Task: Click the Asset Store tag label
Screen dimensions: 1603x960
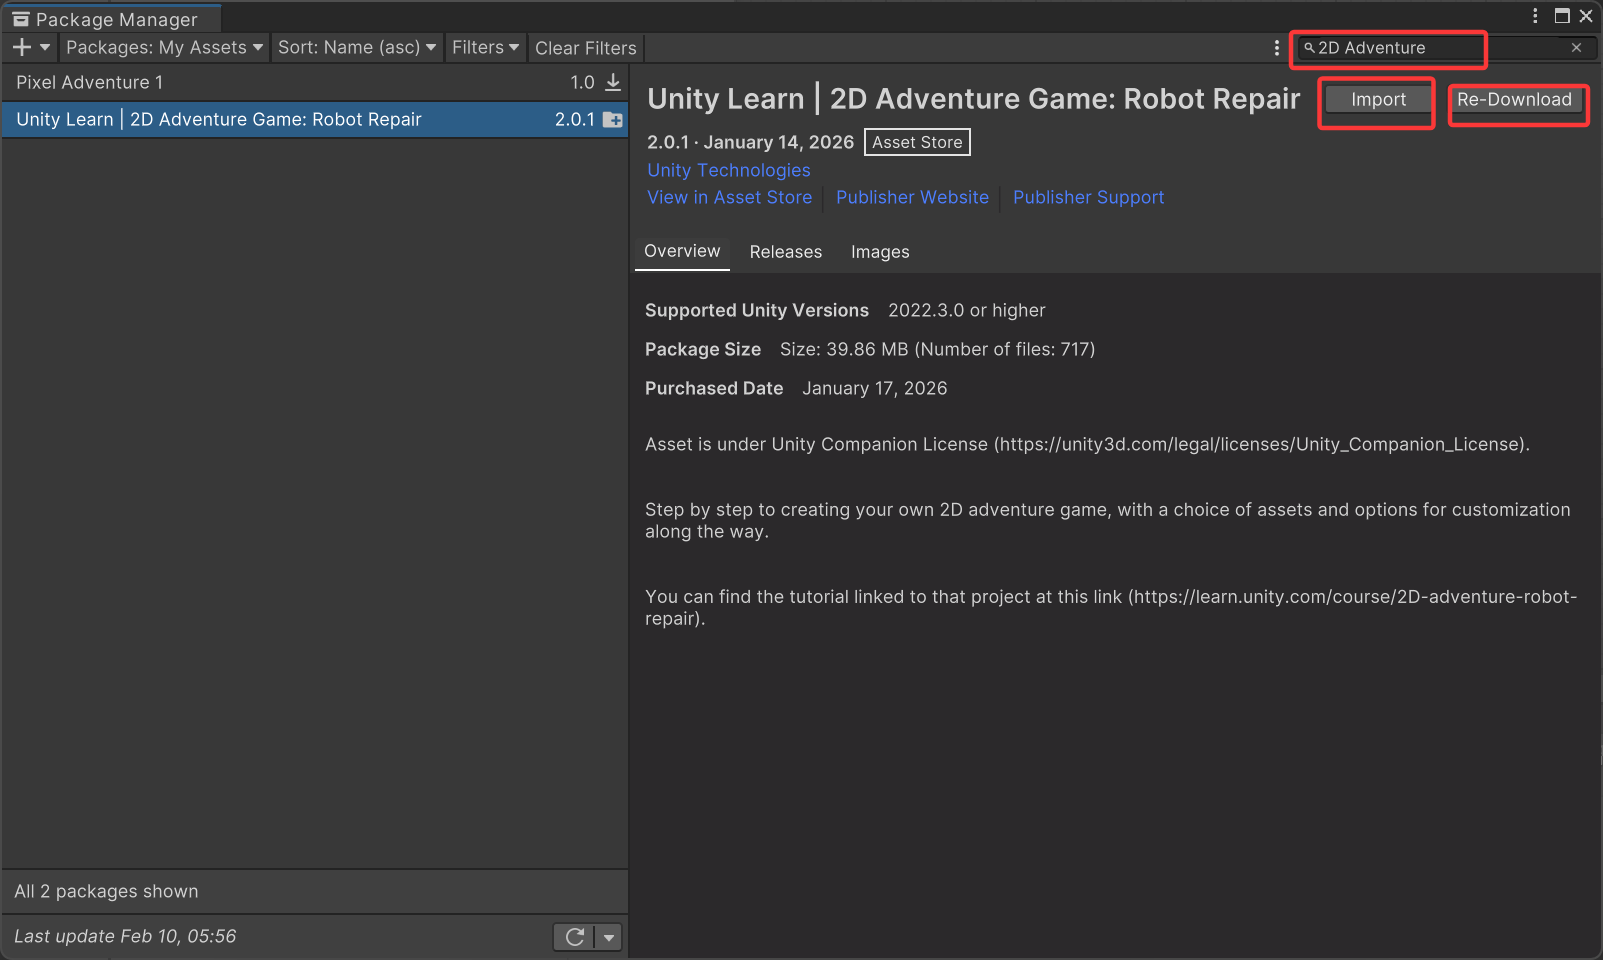Action: [x=917, y=142]
